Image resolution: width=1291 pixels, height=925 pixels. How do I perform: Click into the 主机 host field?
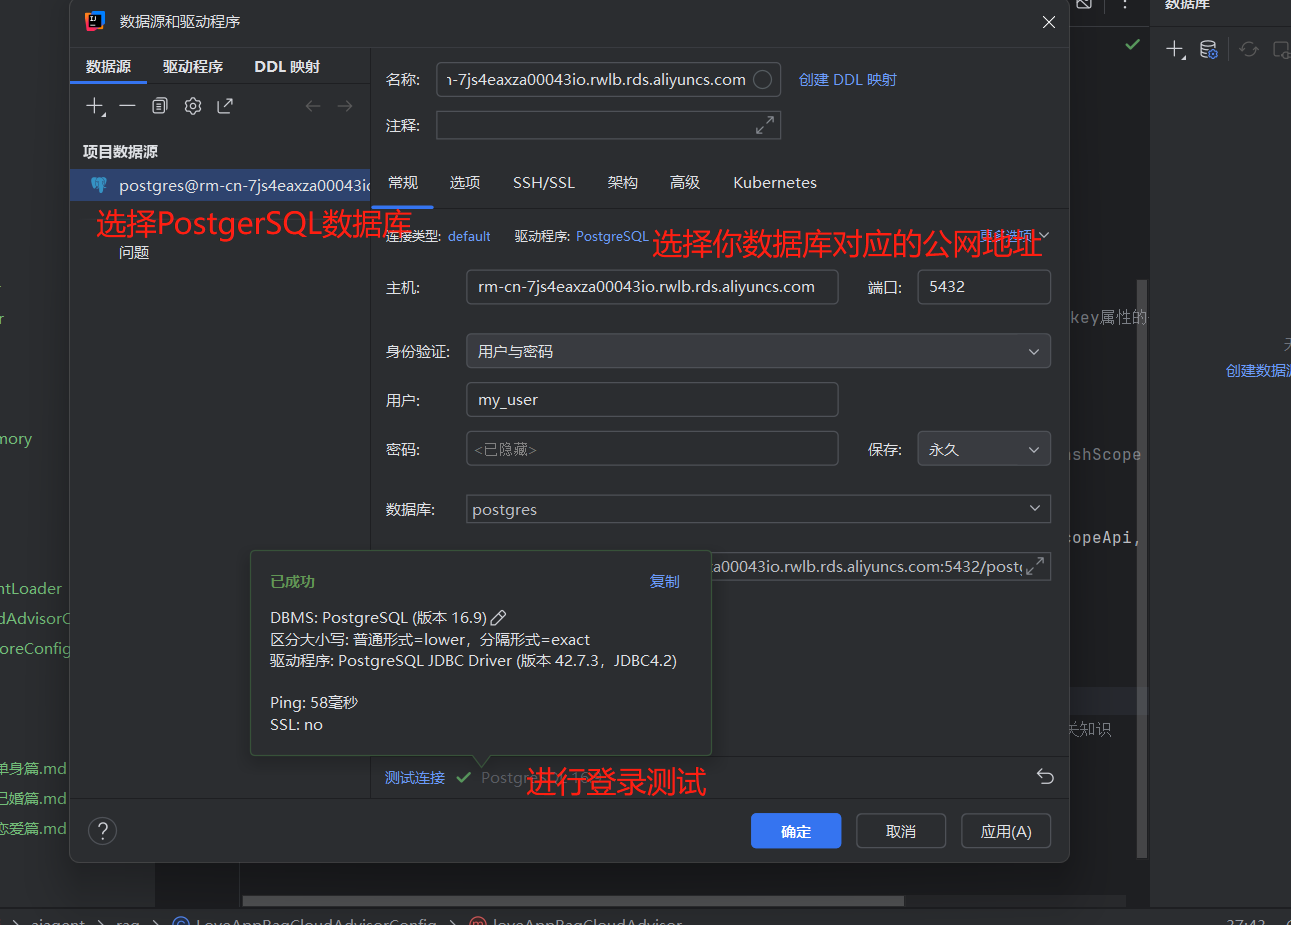[x=652, y=287]
